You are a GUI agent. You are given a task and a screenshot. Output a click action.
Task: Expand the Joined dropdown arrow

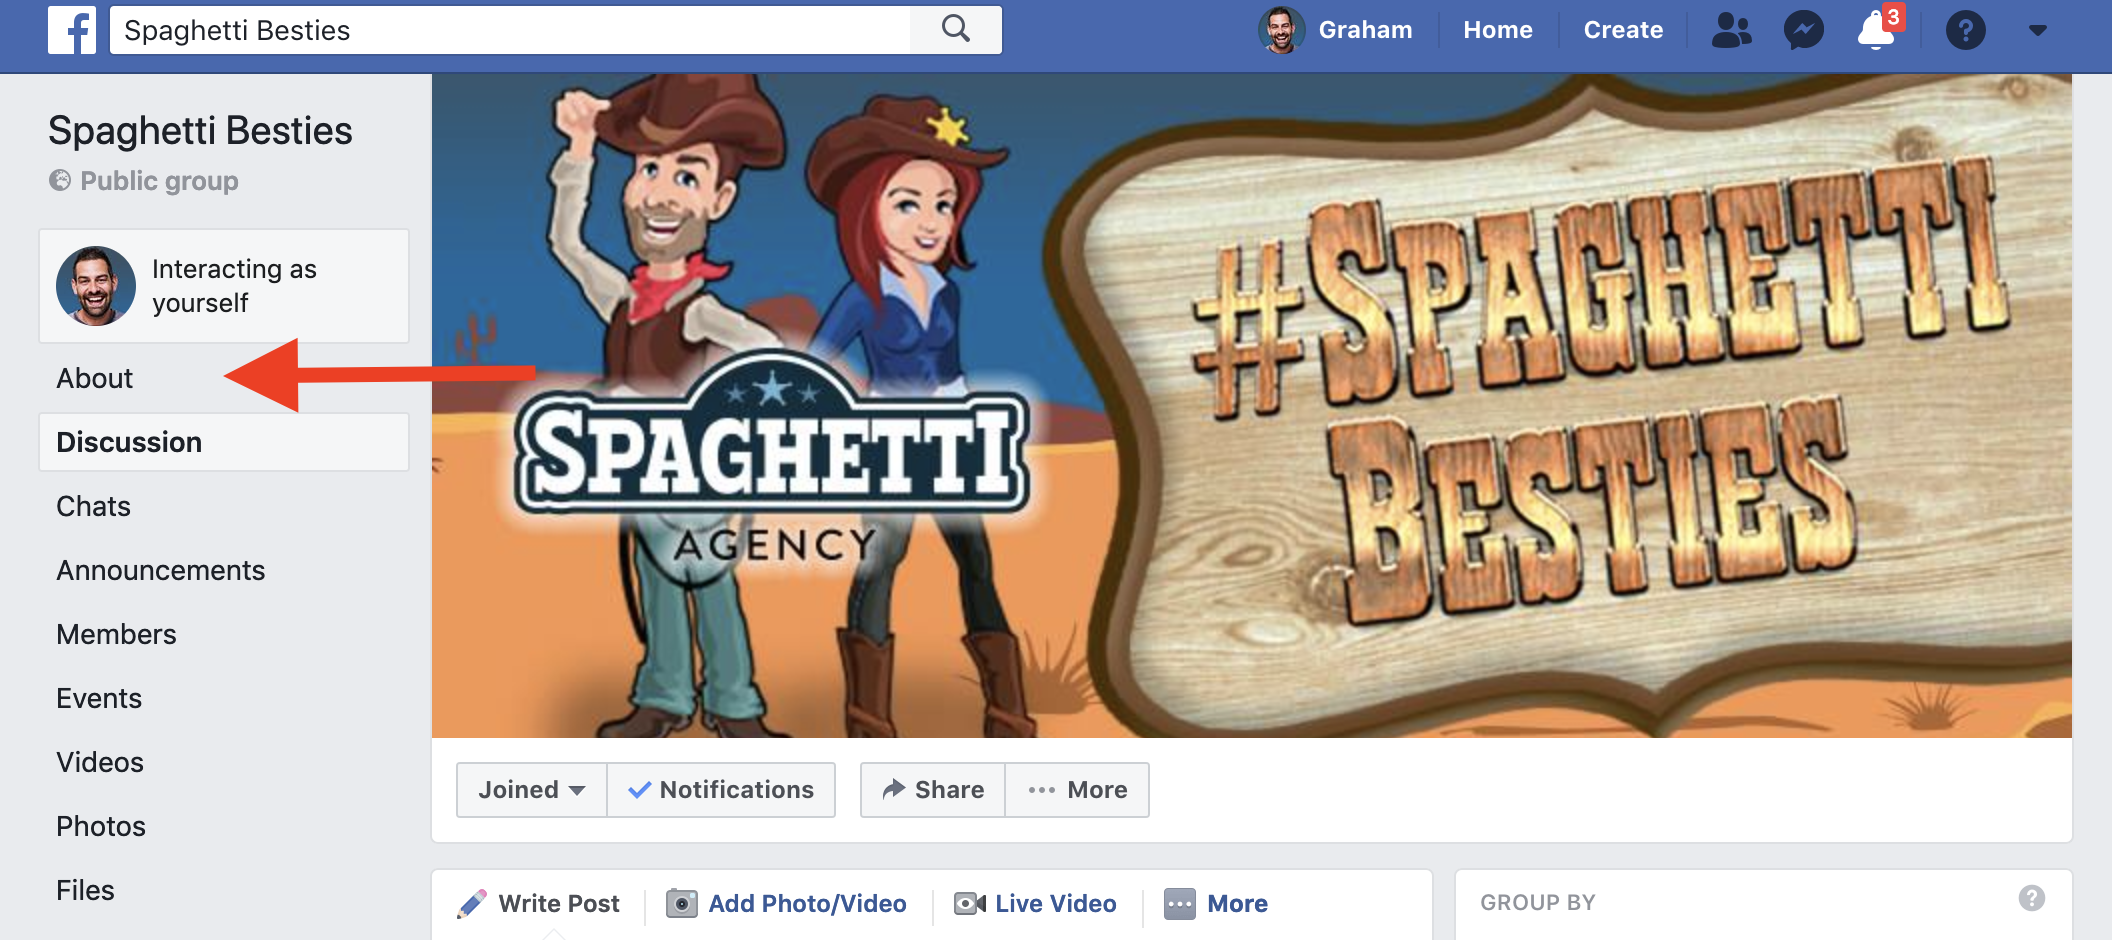pos(580,790)
